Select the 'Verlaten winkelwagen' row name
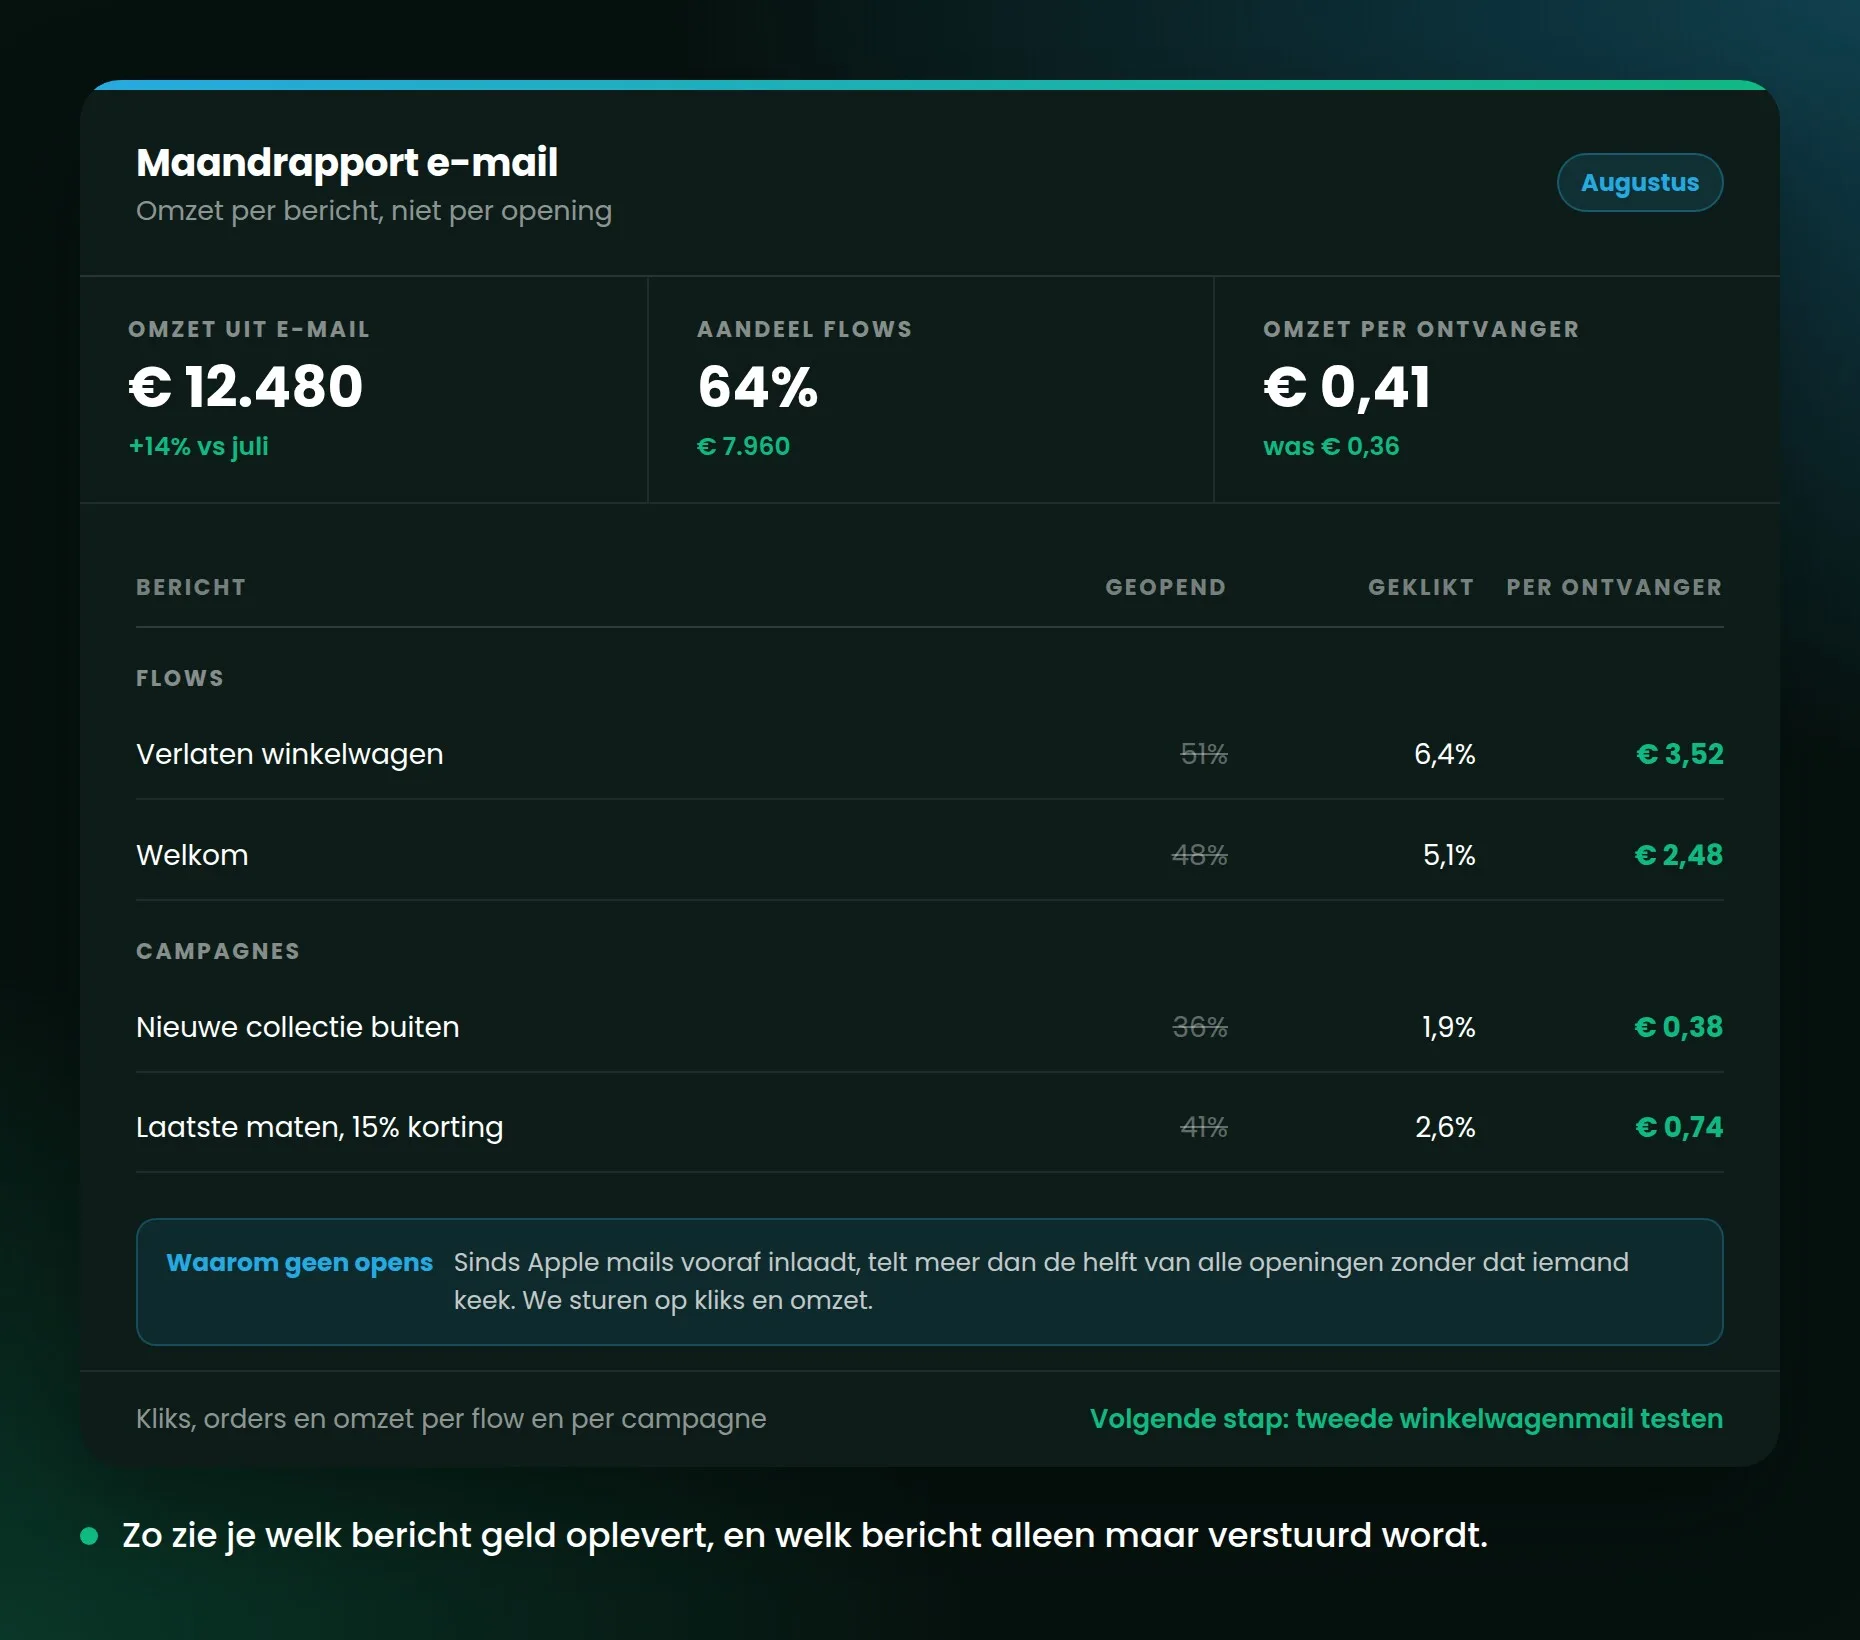 pos(290,754)
